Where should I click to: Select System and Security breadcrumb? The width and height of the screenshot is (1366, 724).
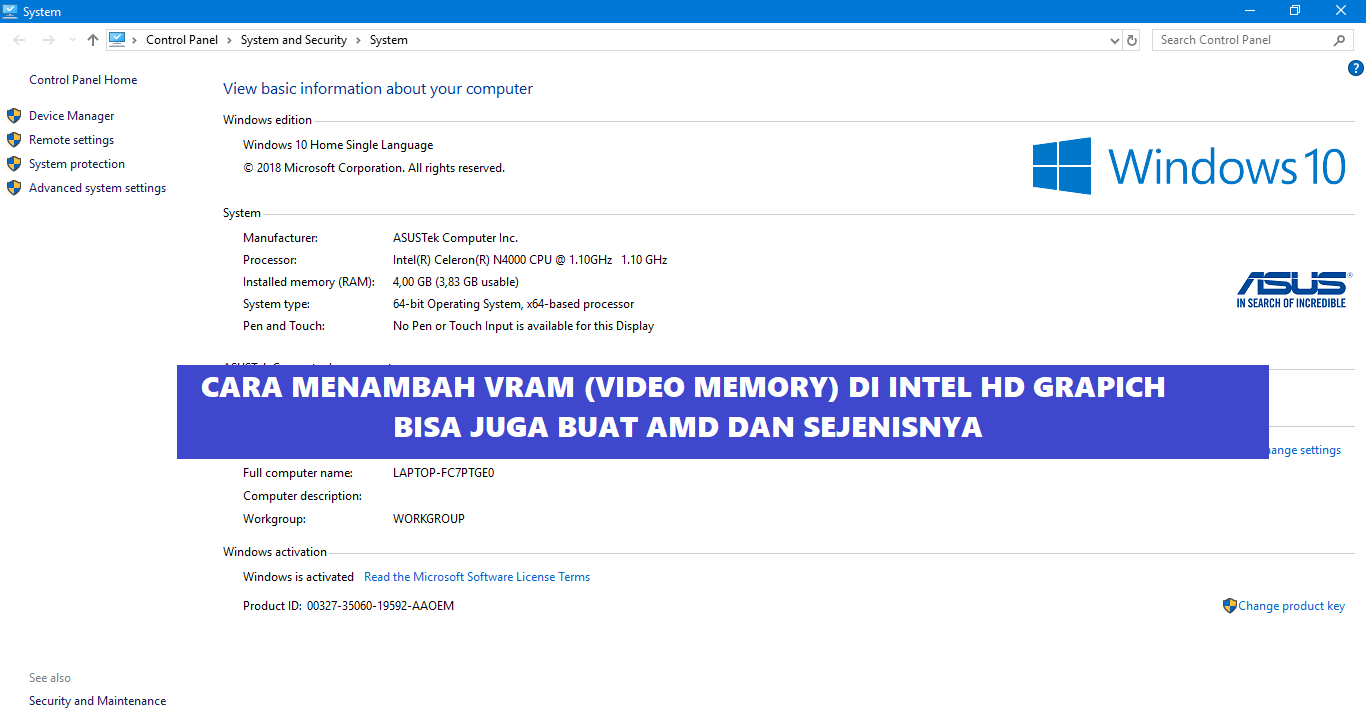(294, 40)
